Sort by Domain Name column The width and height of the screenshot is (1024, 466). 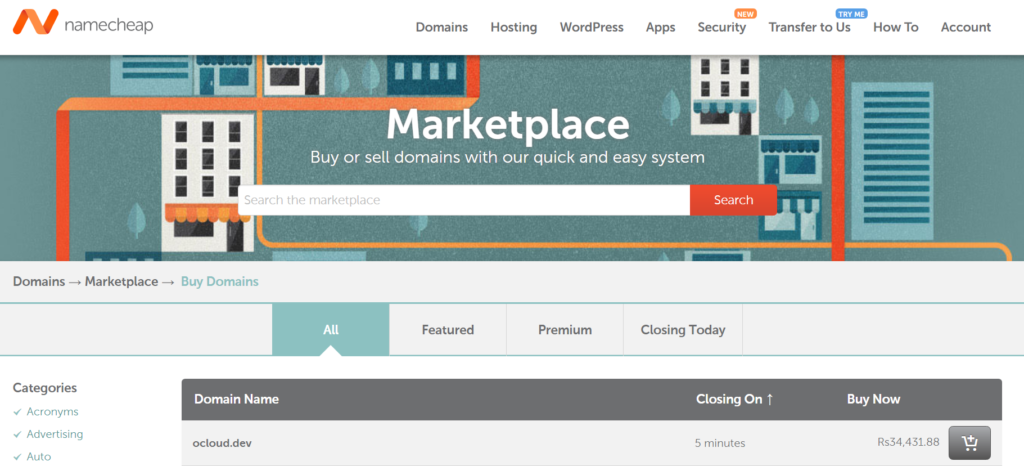236,399
